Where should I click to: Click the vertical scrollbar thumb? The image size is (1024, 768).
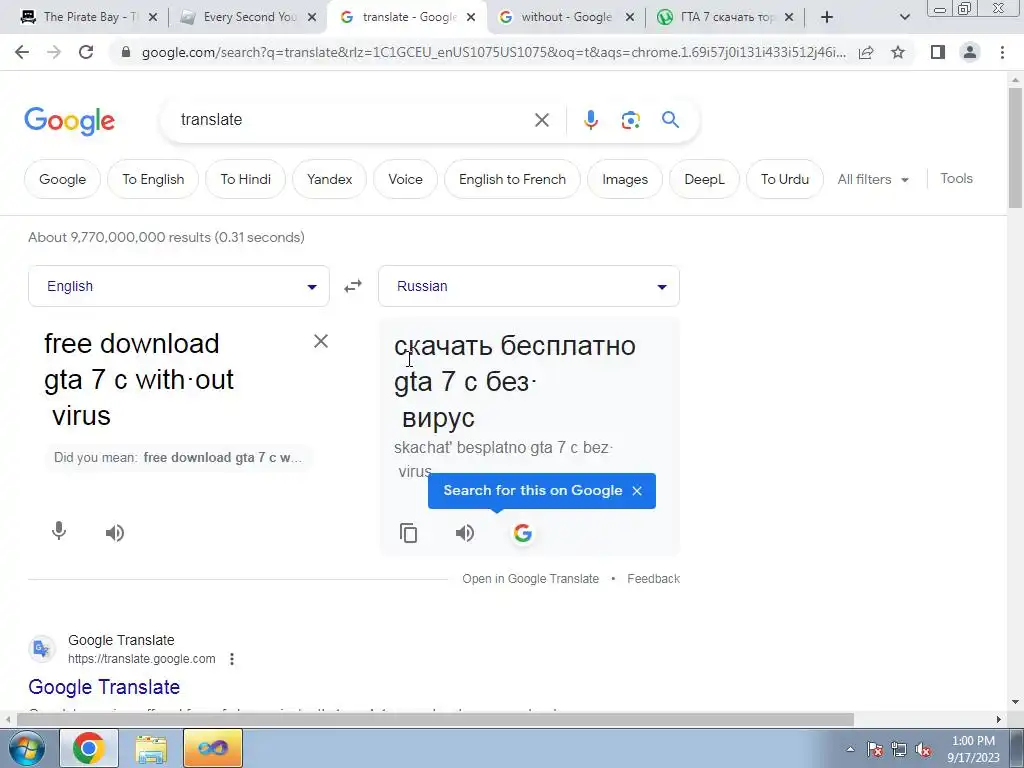pyautogui.click(x=1015, y=148)
